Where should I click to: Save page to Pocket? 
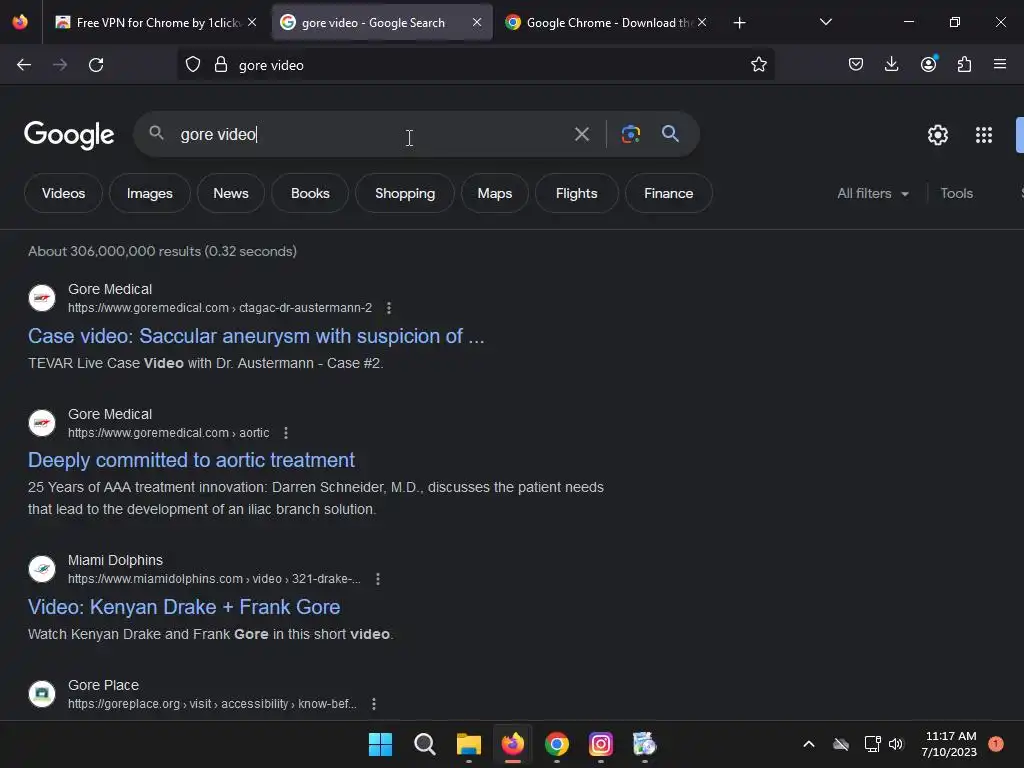[x=856, y=65]
